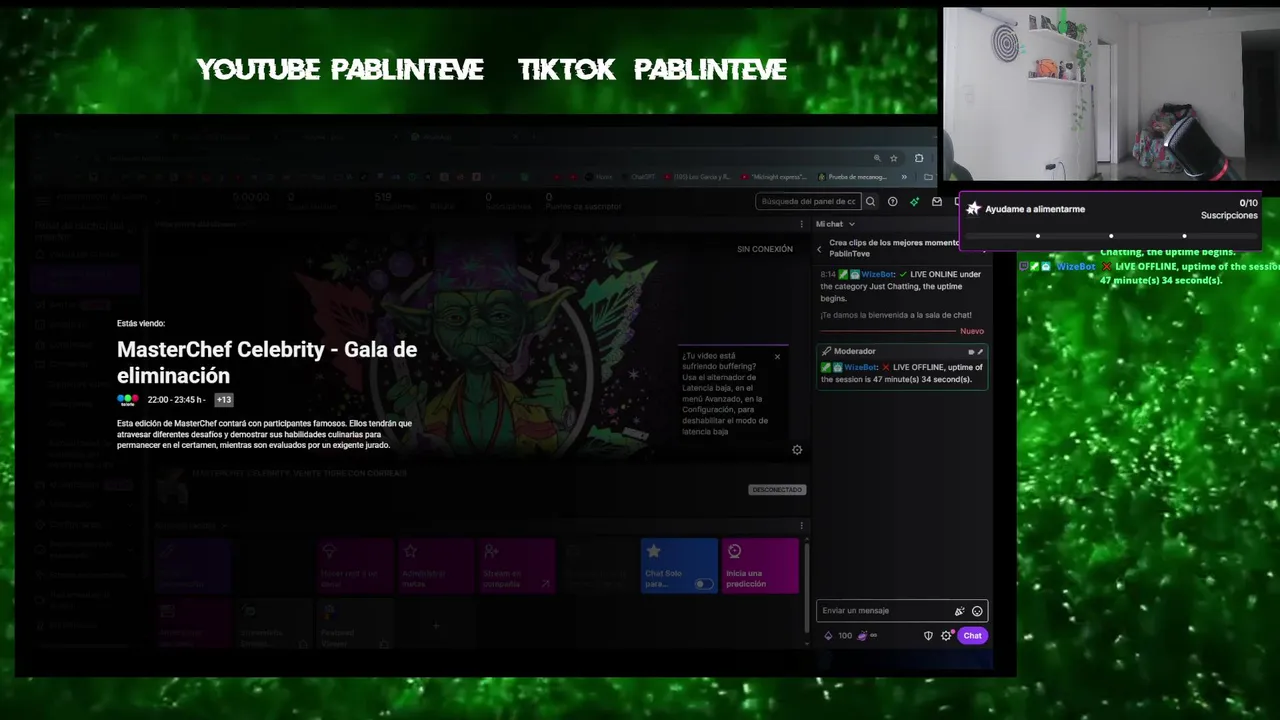Click the Inicia una predicción tile
Image resolution: width=1280 pixels, height=720 pixels.
pyautogui.click(x=760, y=566)
